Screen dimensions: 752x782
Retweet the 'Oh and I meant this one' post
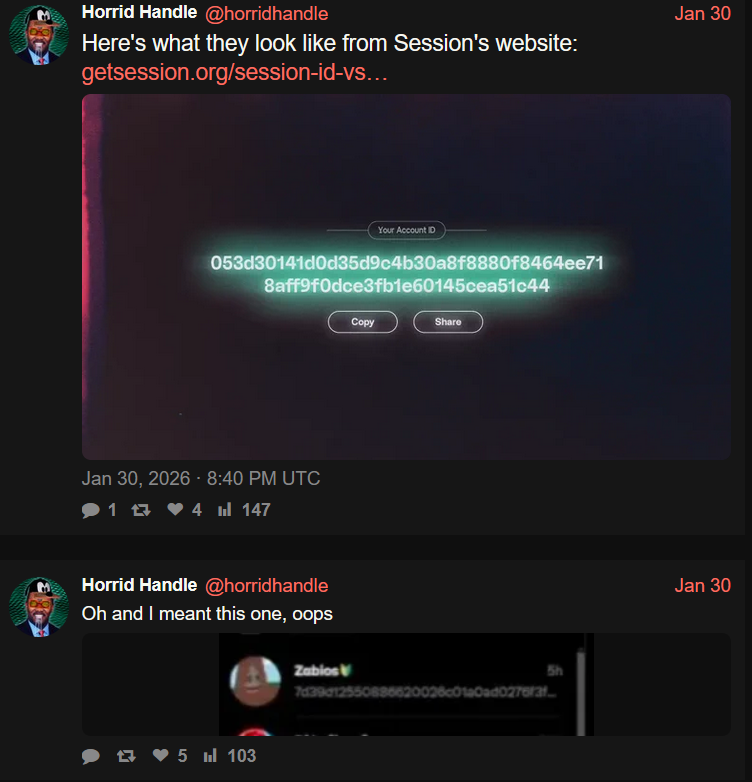(x=126, y=756)
